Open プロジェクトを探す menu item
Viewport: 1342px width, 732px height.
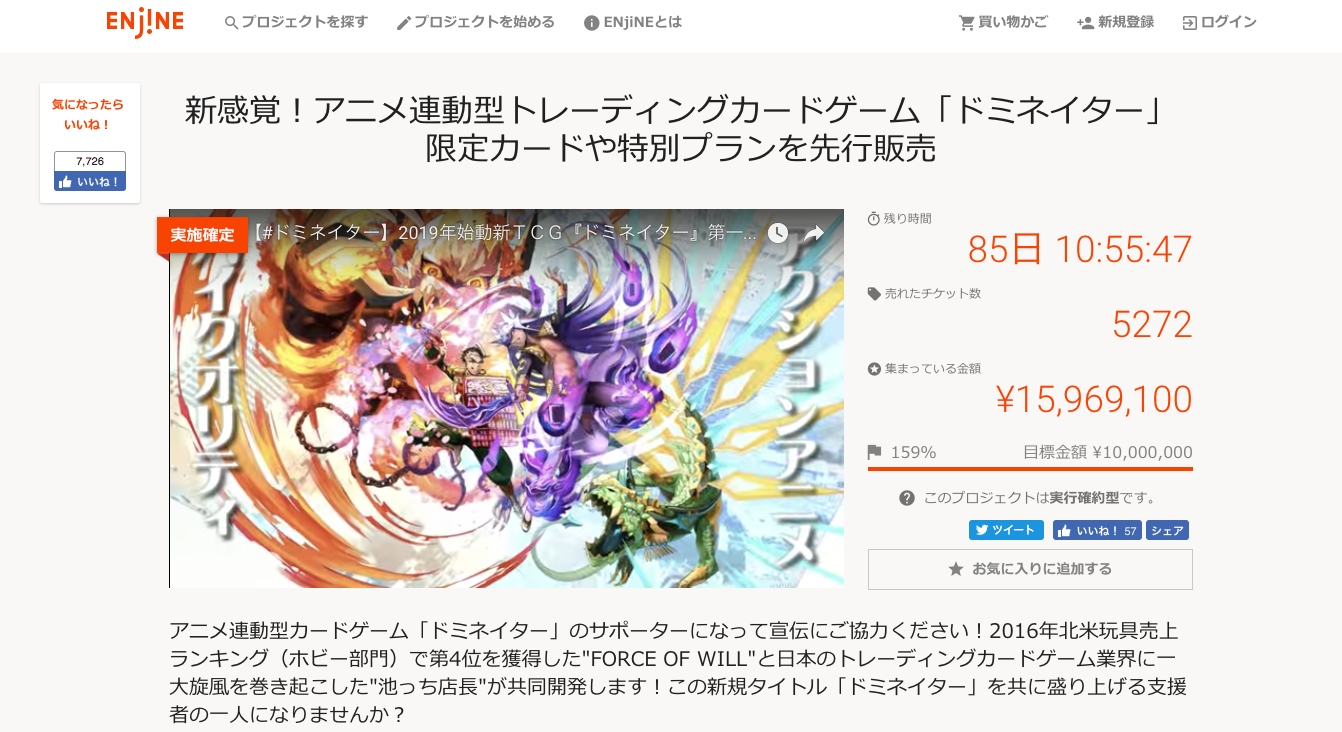(297, 22)
